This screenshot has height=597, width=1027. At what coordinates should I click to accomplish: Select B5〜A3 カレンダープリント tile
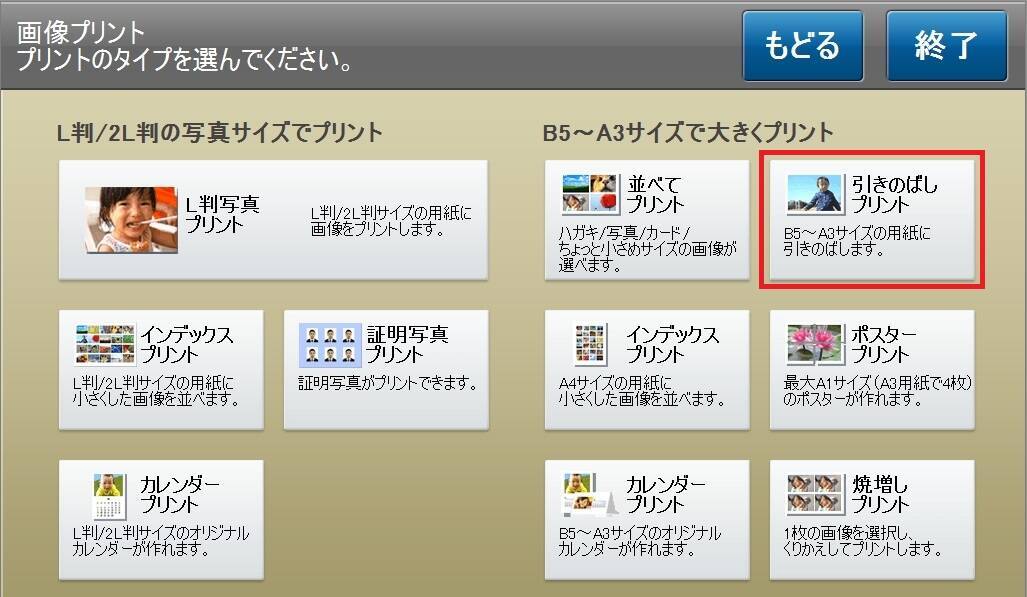tap(646, 520)
